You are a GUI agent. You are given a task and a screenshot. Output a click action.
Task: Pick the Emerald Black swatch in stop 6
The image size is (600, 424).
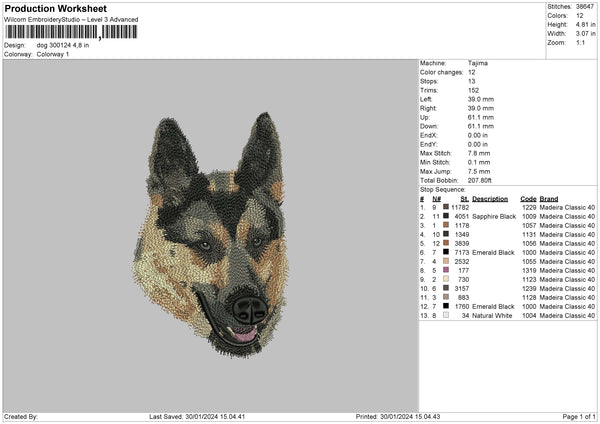point(446,252)
